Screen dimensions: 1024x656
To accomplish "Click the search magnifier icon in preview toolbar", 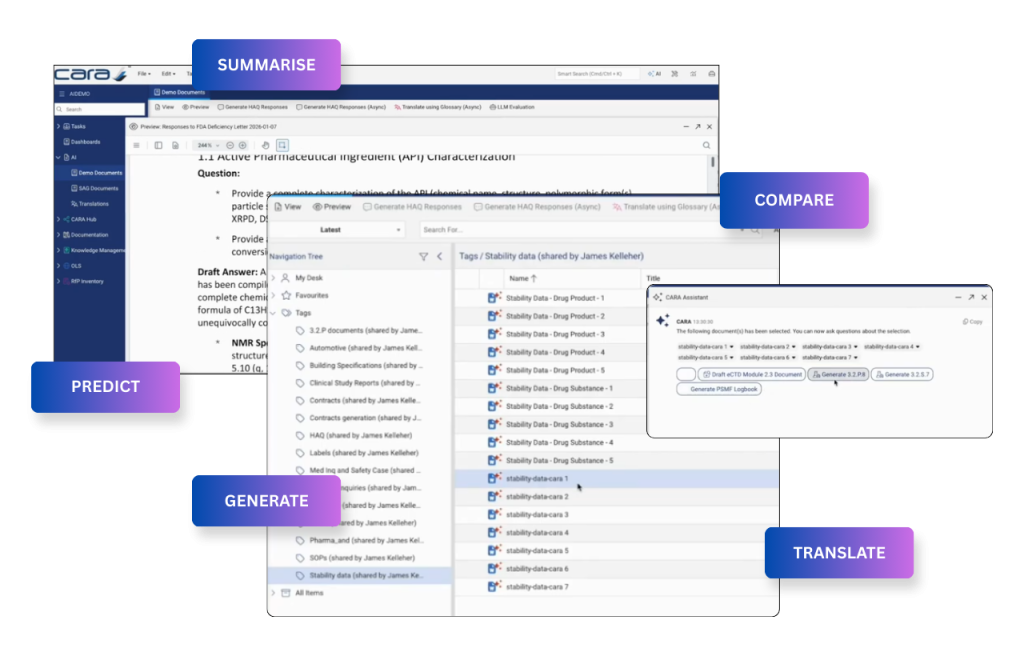I will tap(707, 145).
